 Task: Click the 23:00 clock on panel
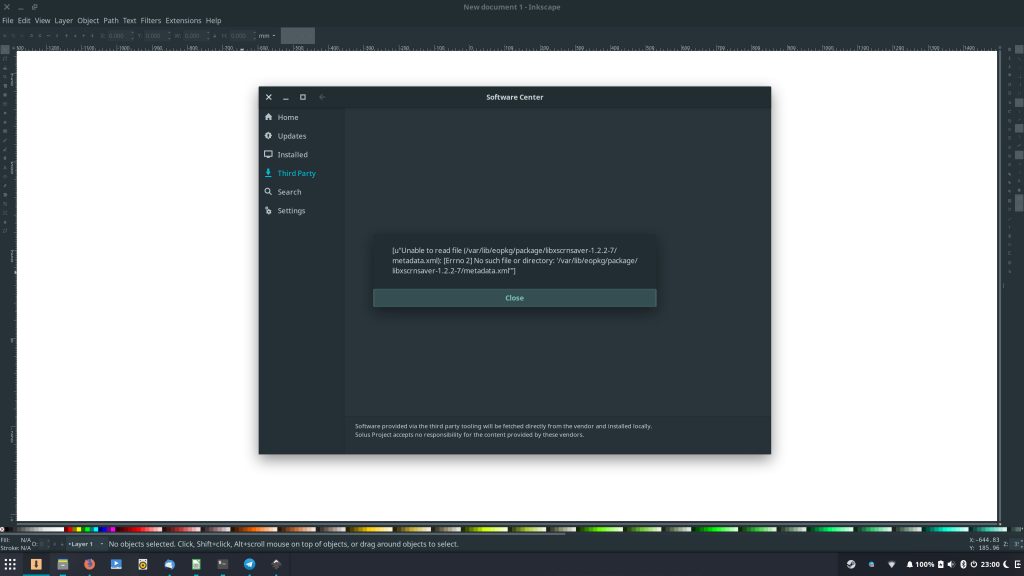point(989,564)
